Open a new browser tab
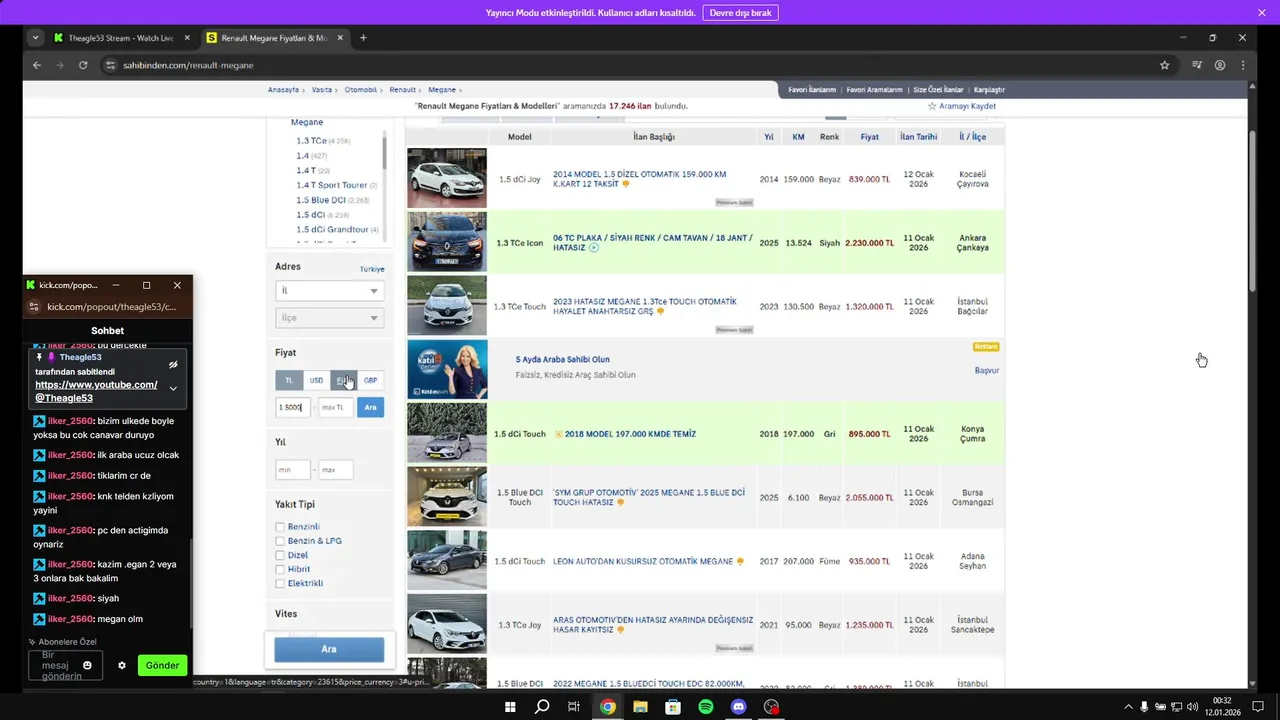1280x720 pixels. (x=363, y=38)
